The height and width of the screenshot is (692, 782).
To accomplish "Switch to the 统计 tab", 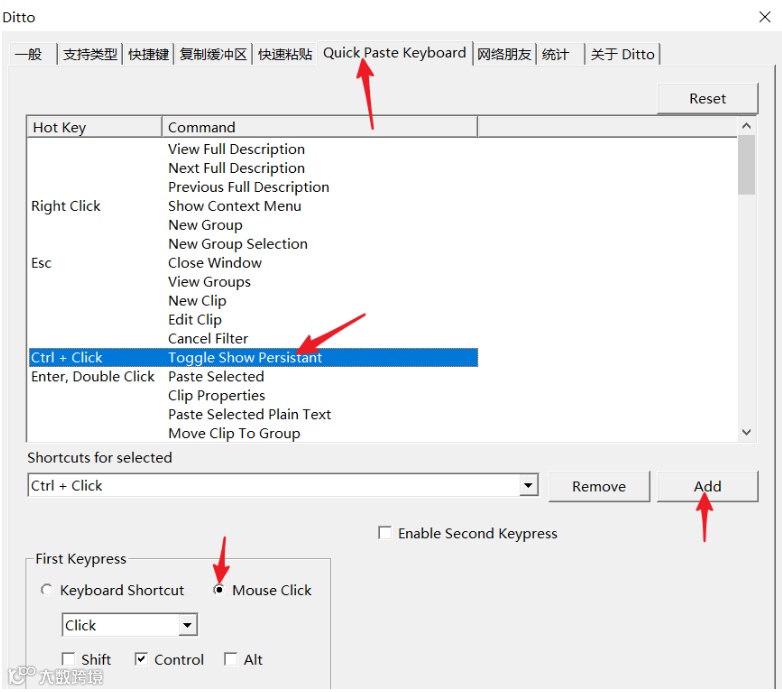I will 560,54.
